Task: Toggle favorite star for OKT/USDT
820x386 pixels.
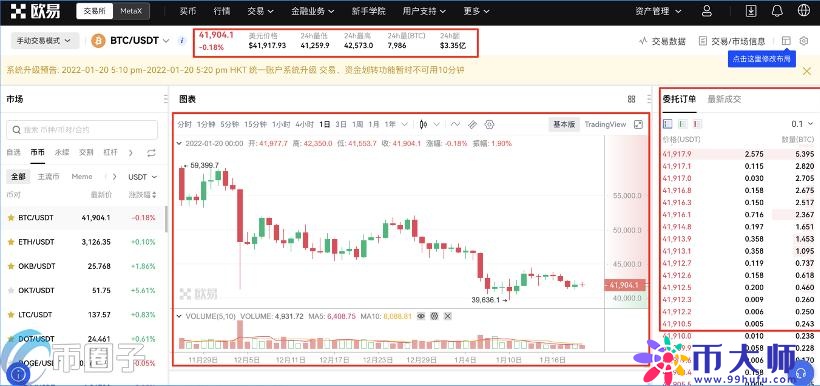Action: click(10, 290)
